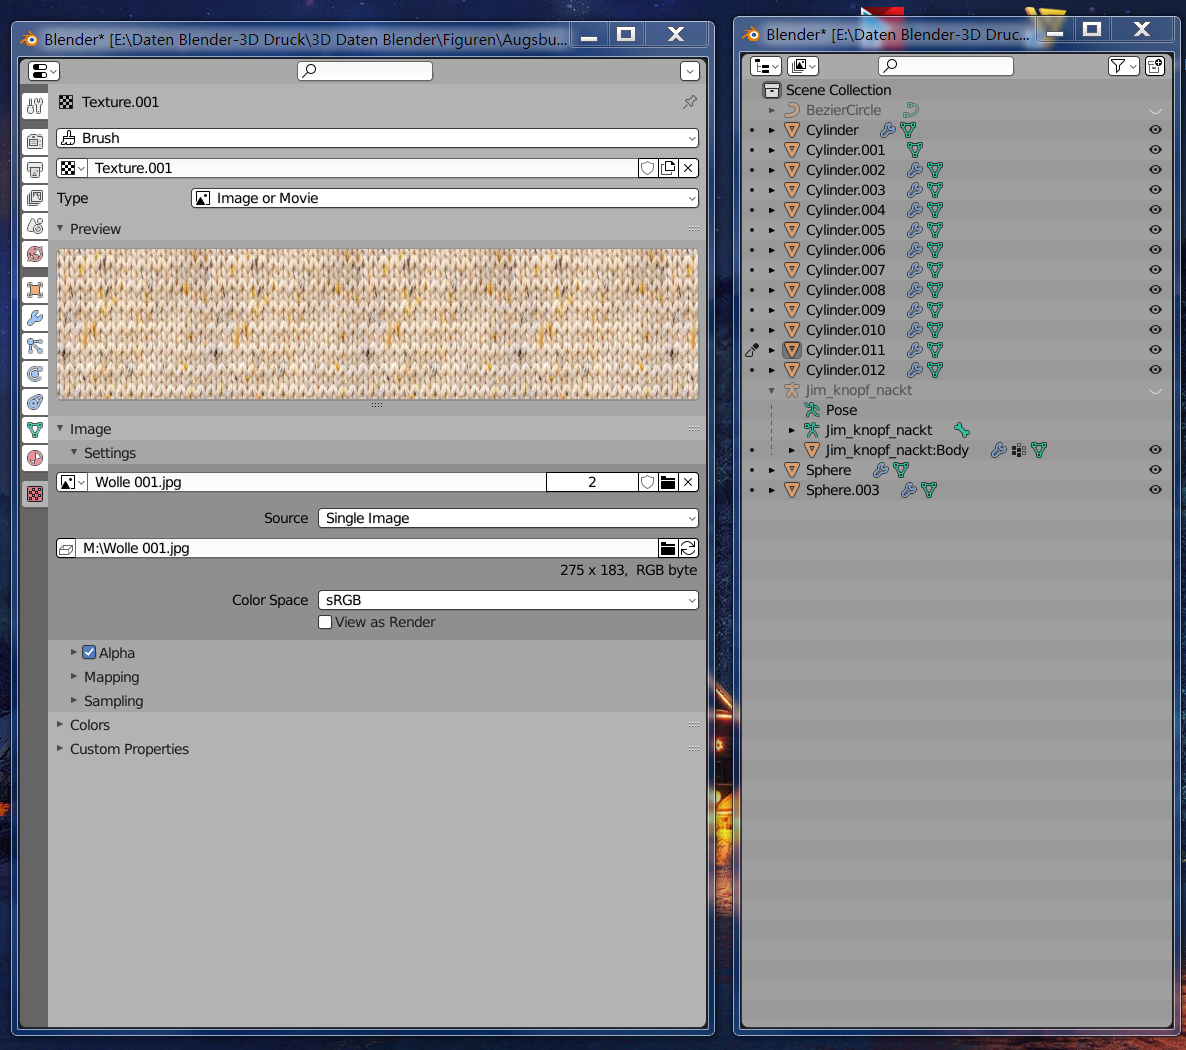Check the View as Render box
Image resolution: width=1186 pixels, height=1050 pixels.
(x=325, y=622)
